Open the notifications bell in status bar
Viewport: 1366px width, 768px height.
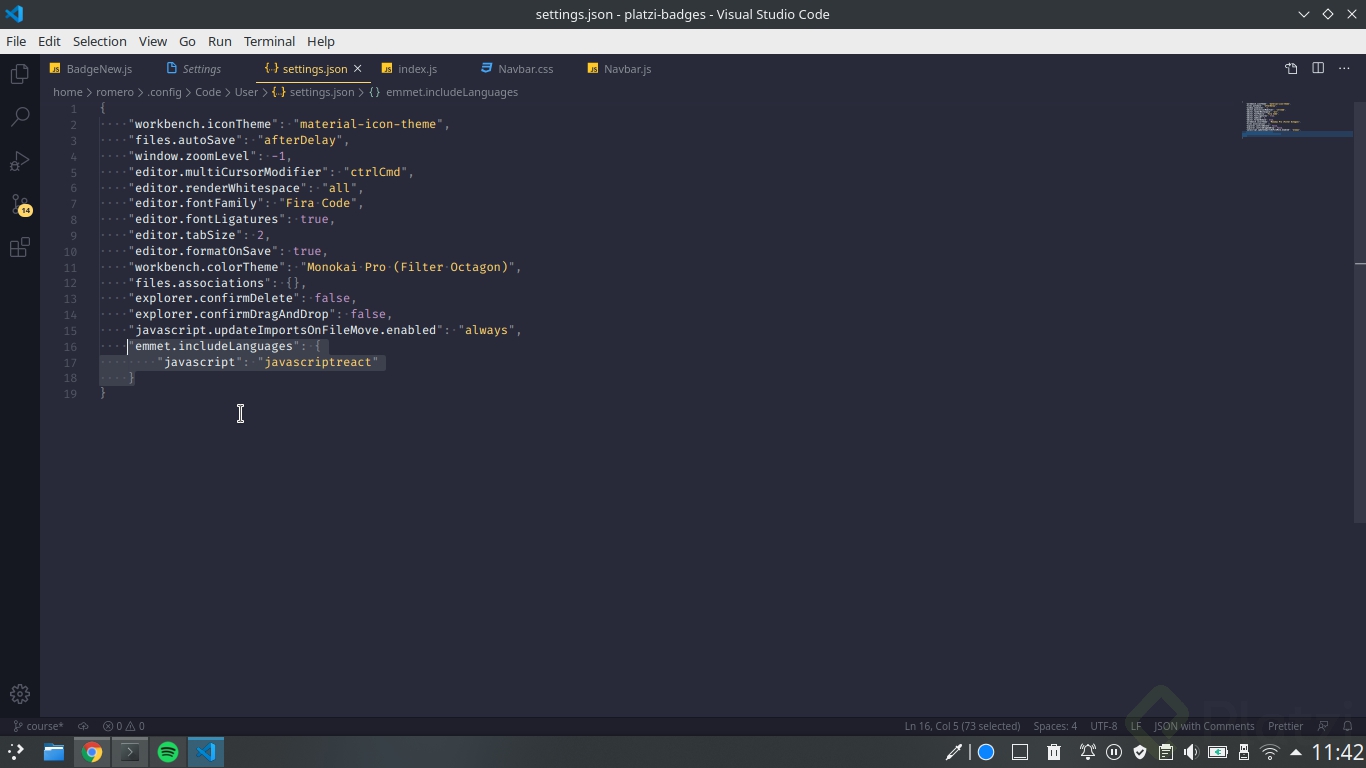pyautogui.click(x=1347, y=726)
